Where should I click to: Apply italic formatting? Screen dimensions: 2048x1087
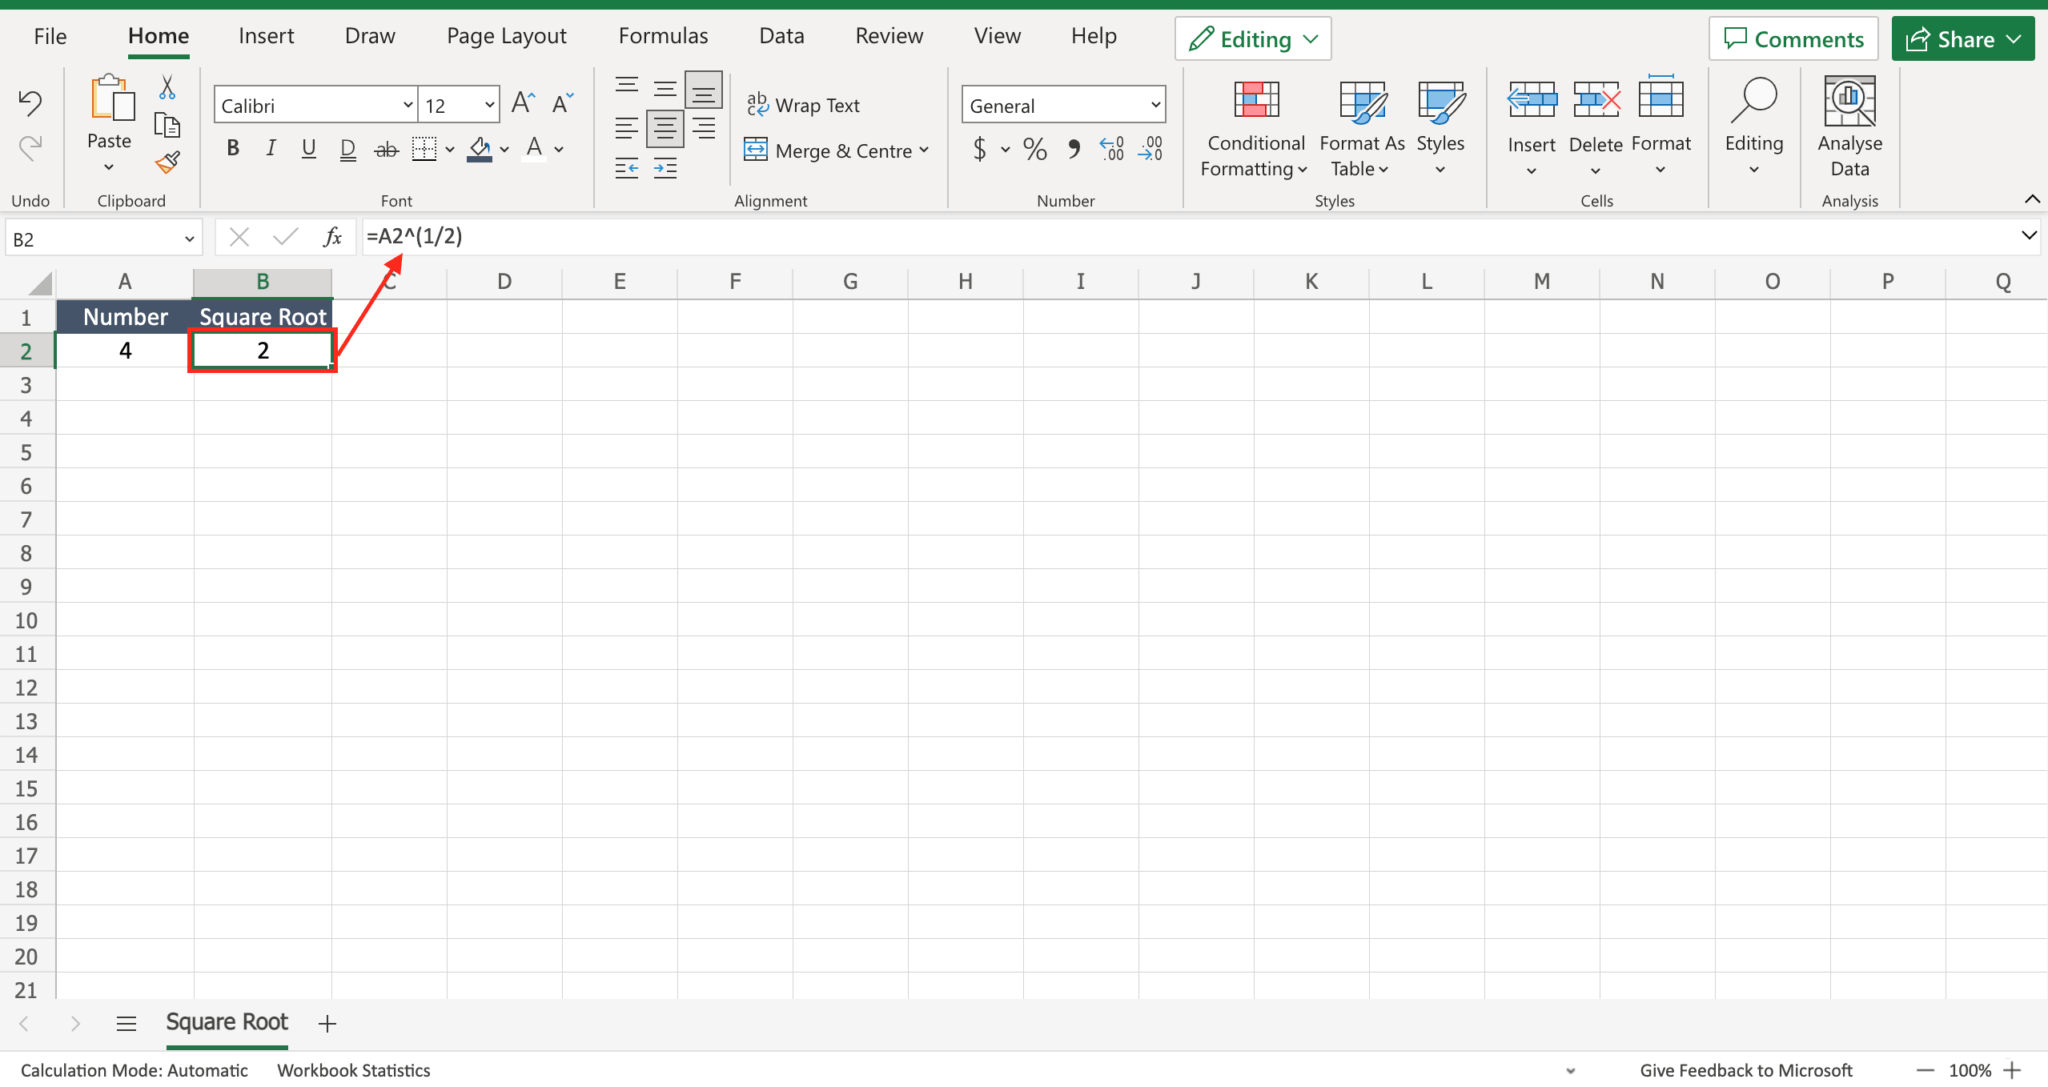270,147
